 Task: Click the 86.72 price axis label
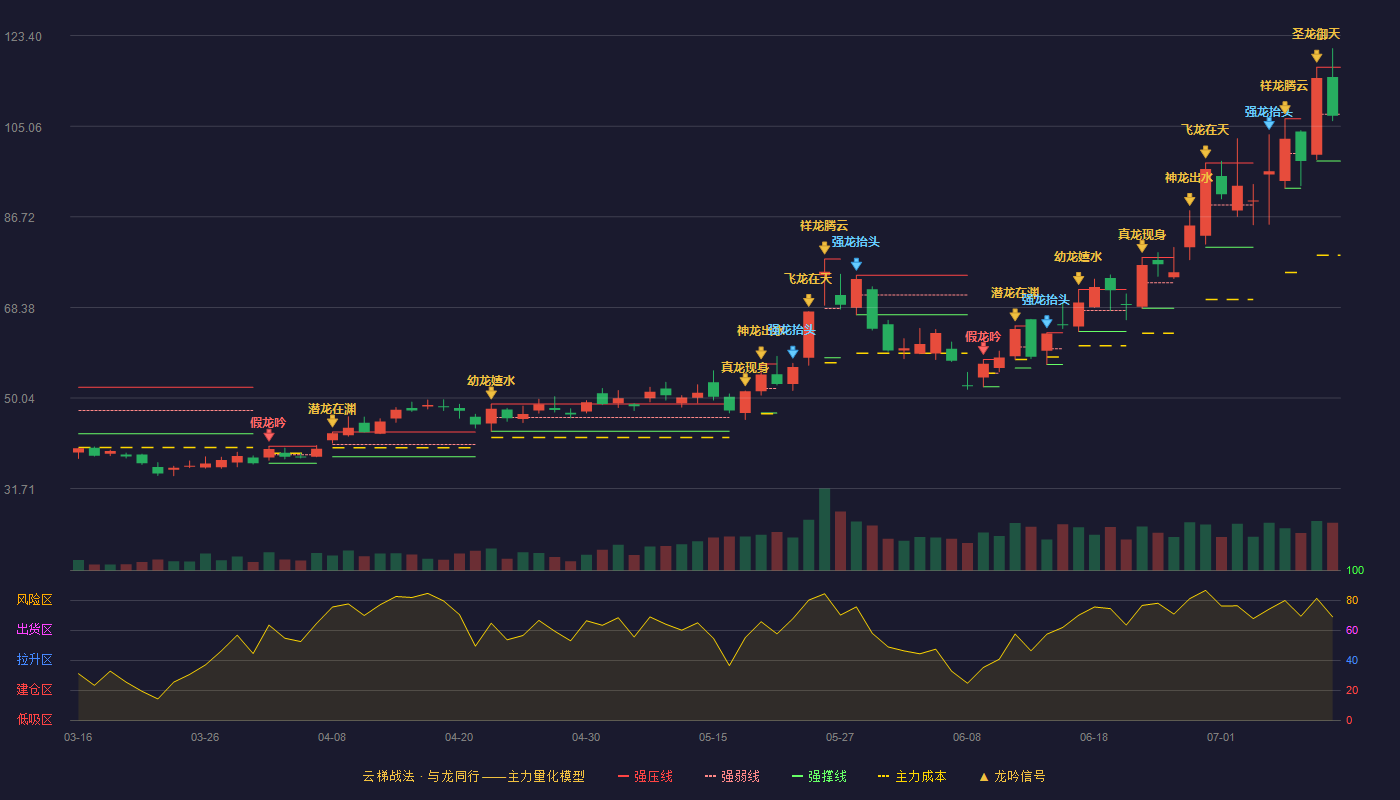tap(20, 217)
